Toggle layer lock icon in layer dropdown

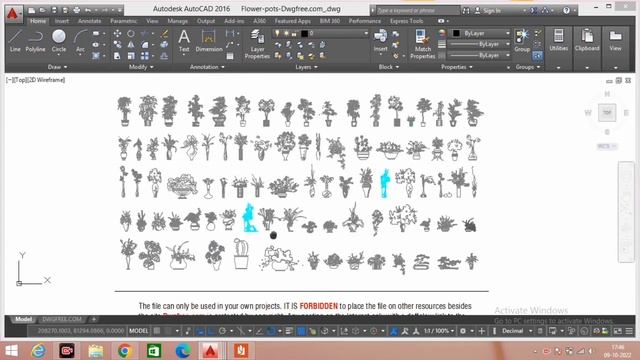(x=294, y=33)
